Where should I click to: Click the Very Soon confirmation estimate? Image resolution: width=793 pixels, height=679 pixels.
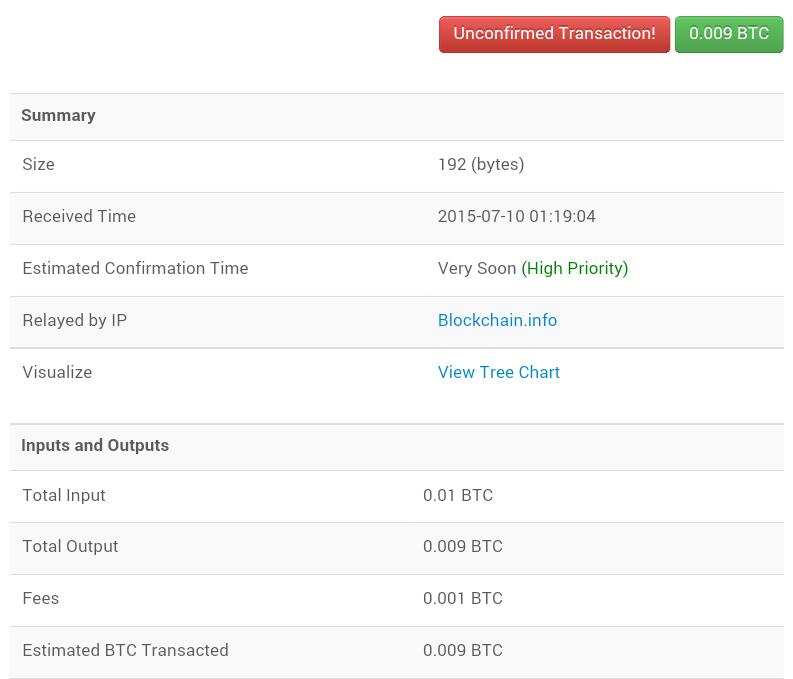(477, 268)
